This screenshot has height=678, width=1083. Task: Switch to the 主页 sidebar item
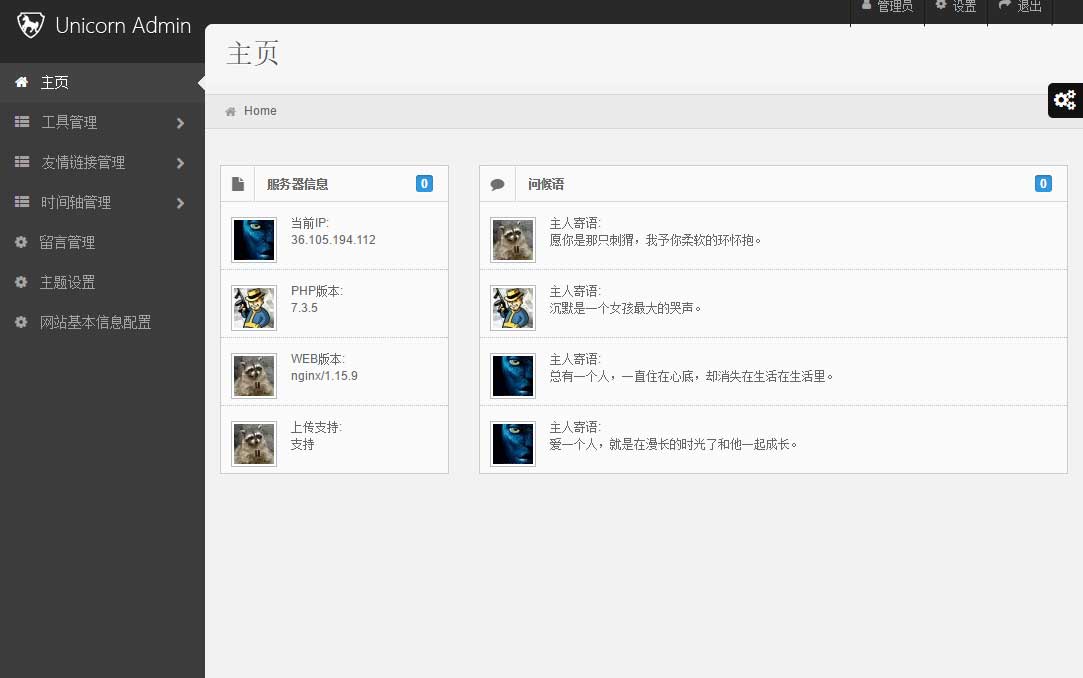[55, 82]
